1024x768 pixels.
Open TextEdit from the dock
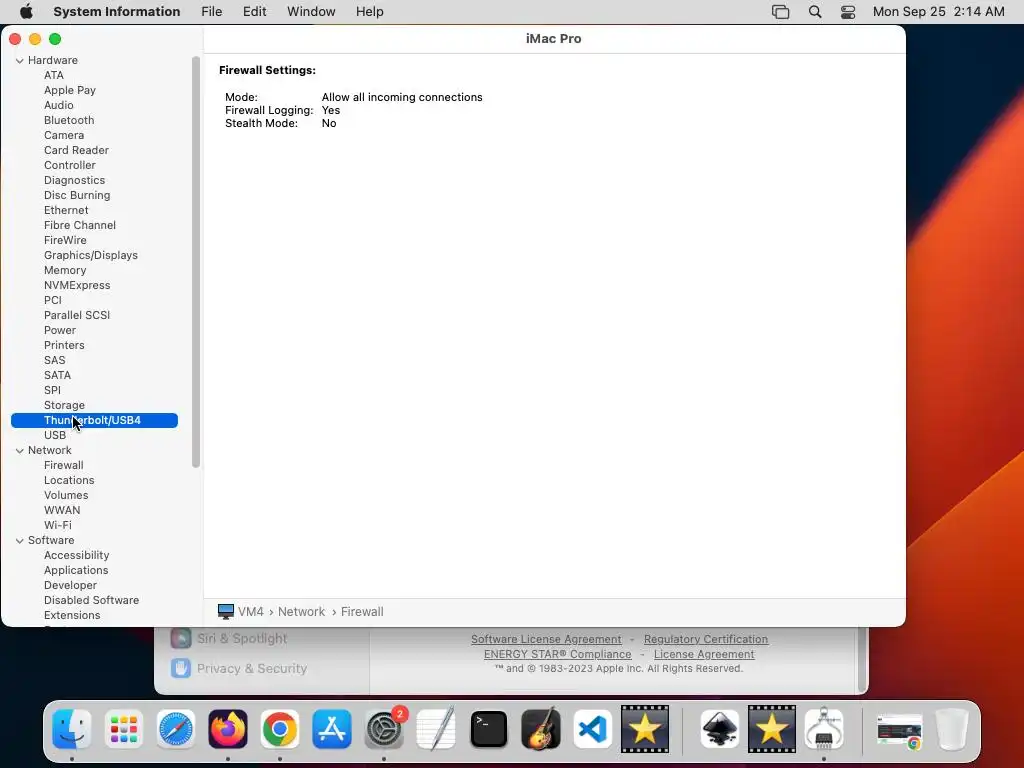[436, 729]
